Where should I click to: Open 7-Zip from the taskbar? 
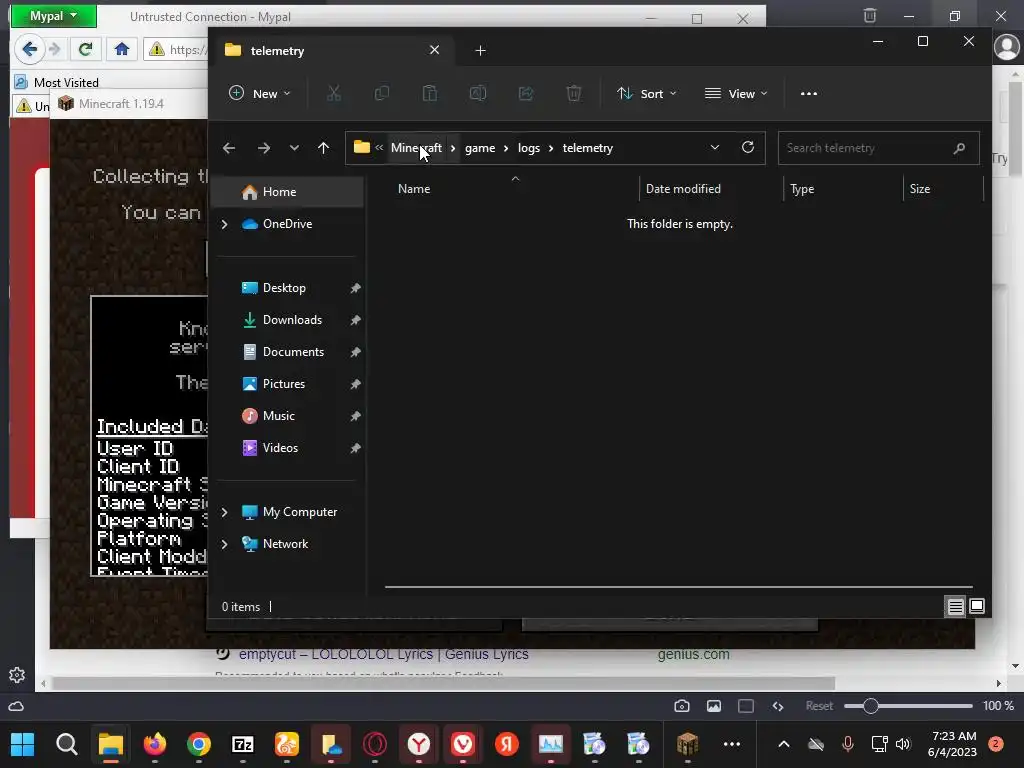coord(243,744)
